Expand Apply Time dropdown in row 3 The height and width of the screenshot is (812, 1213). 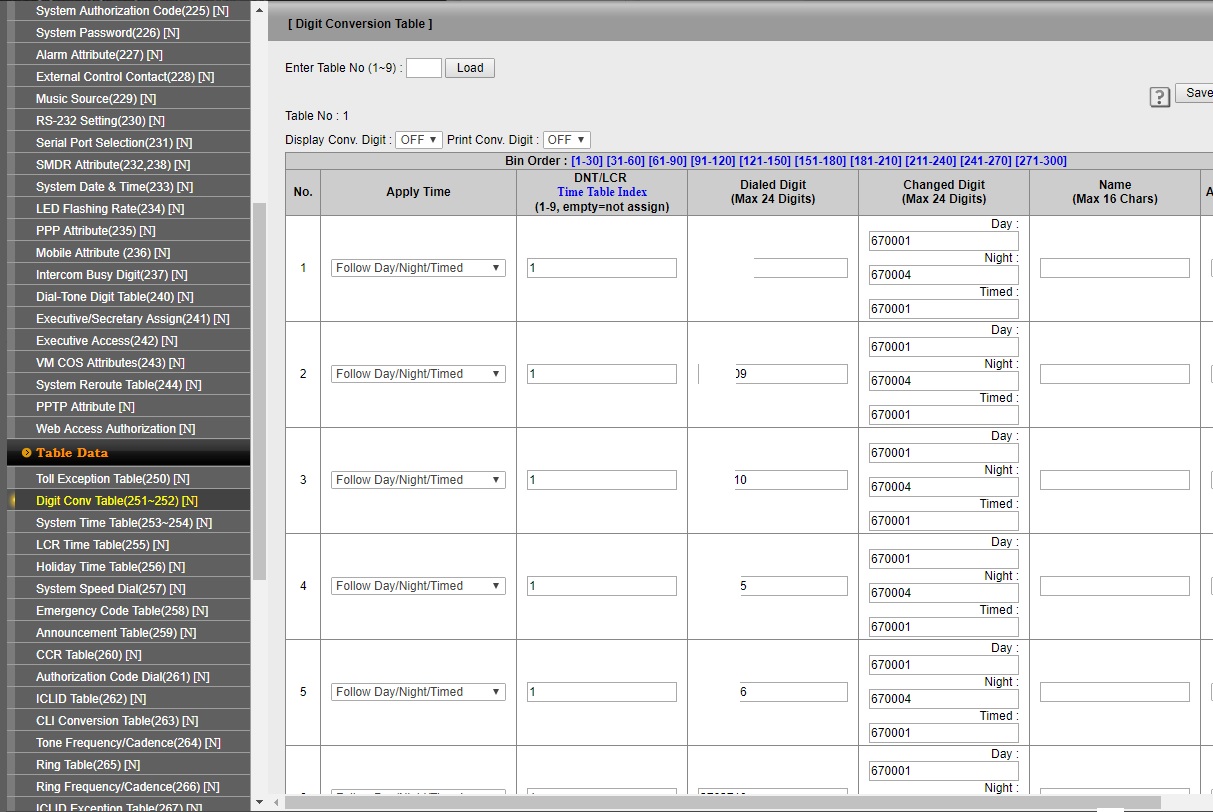[418, 480]
